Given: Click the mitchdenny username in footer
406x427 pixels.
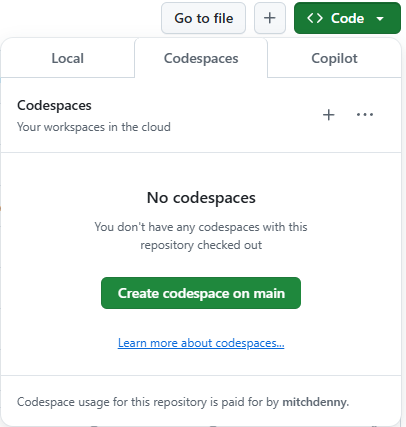Looking at the screenshot, I should click(x=315, y=402).
